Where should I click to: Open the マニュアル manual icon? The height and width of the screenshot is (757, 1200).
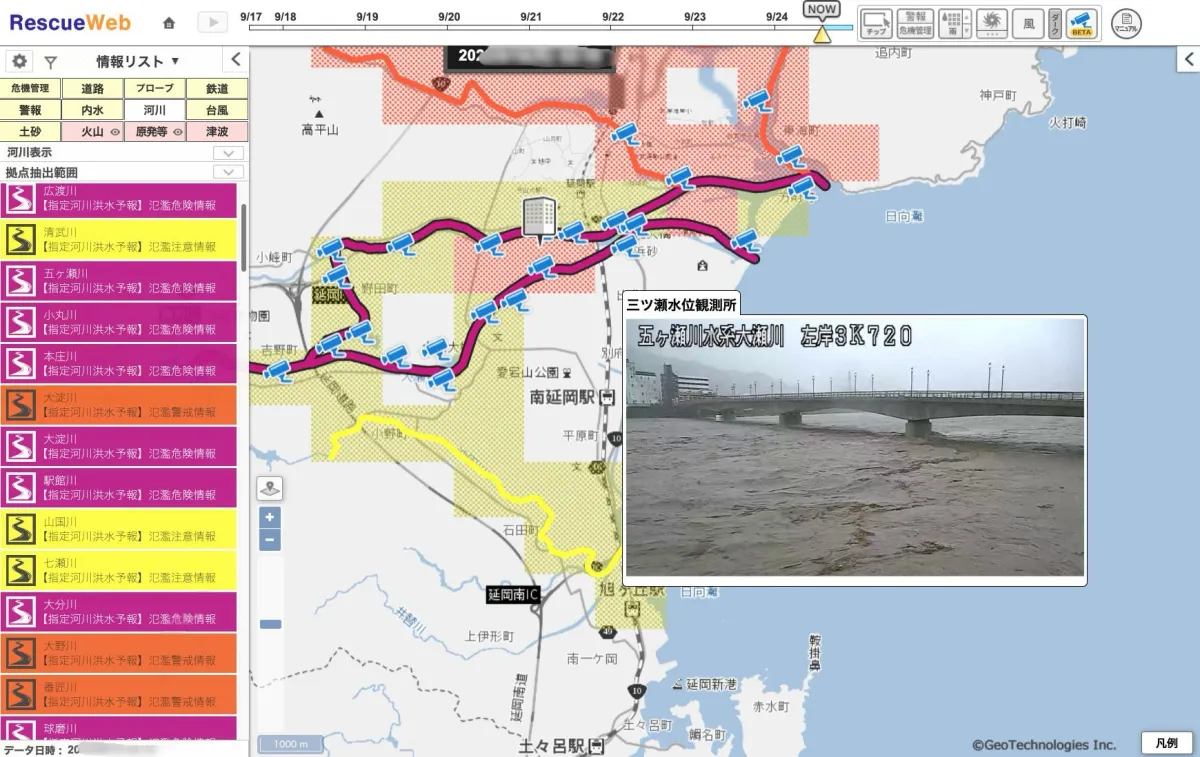tap(1126, 23)
